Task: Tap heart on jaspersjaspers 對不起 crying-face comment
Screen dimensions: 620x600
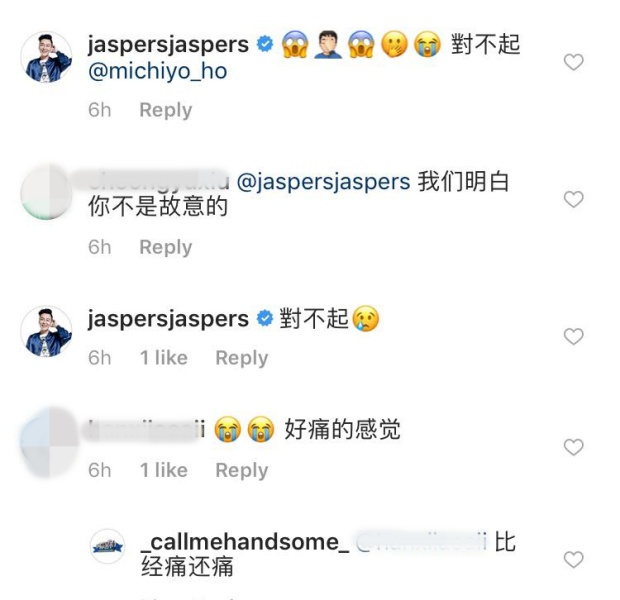Action: [573, 337]
